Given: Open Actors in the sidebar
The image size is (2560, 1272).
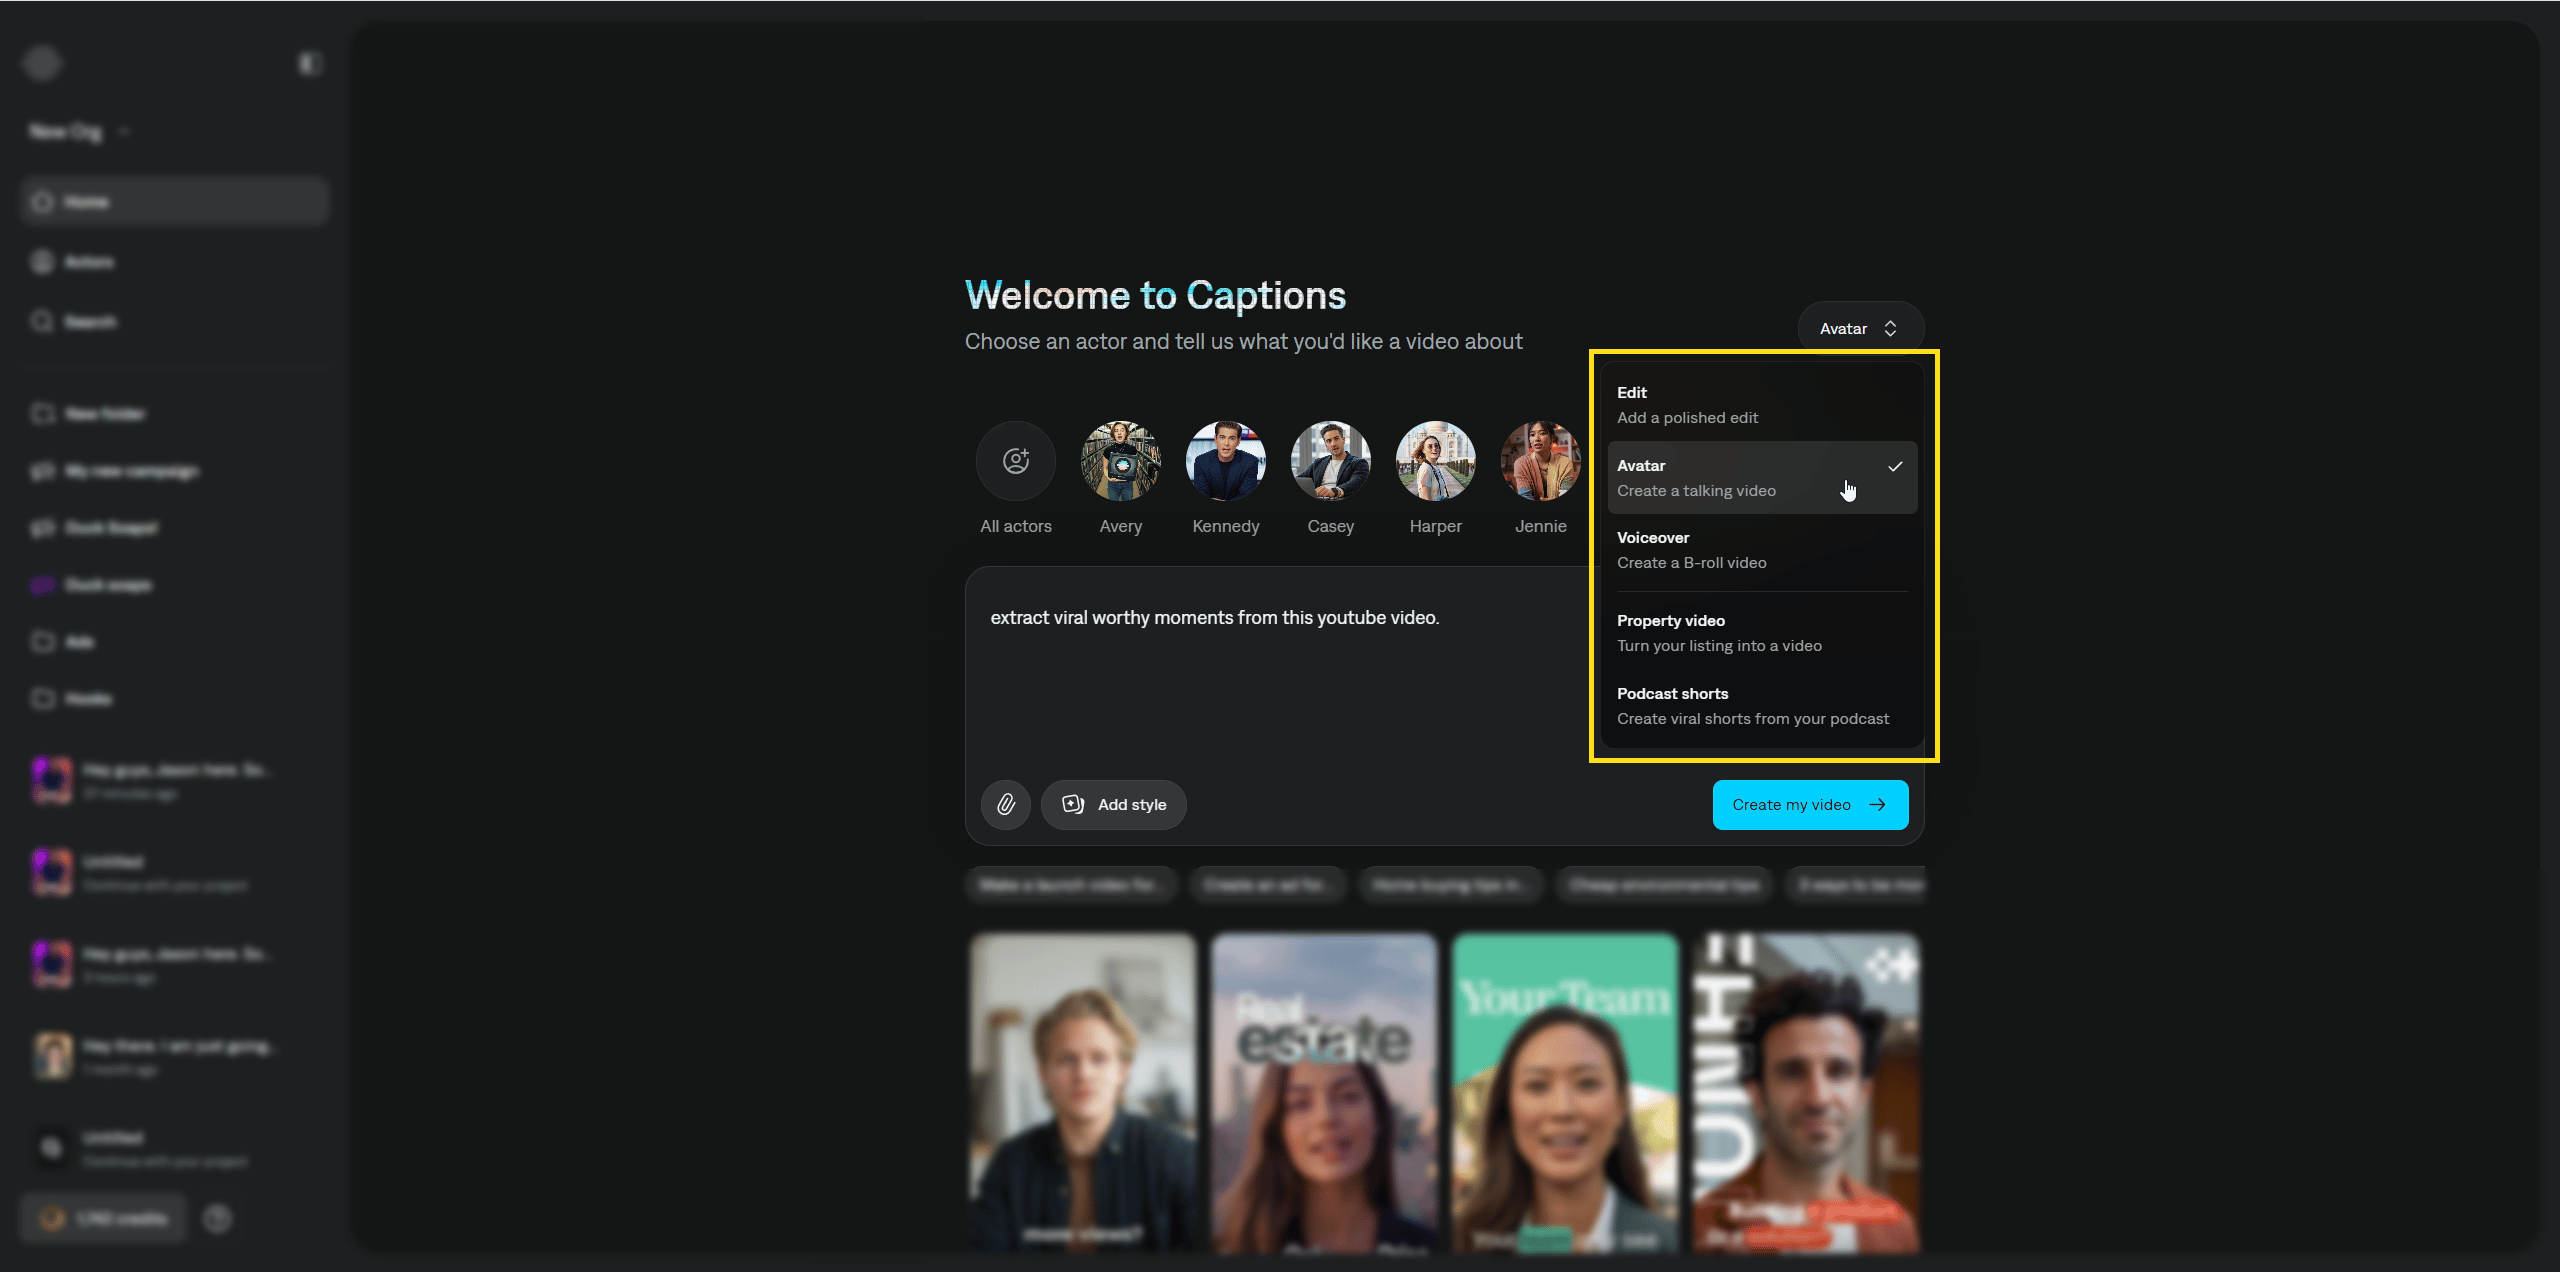Looking at the screenshot, I should [174, 262].
